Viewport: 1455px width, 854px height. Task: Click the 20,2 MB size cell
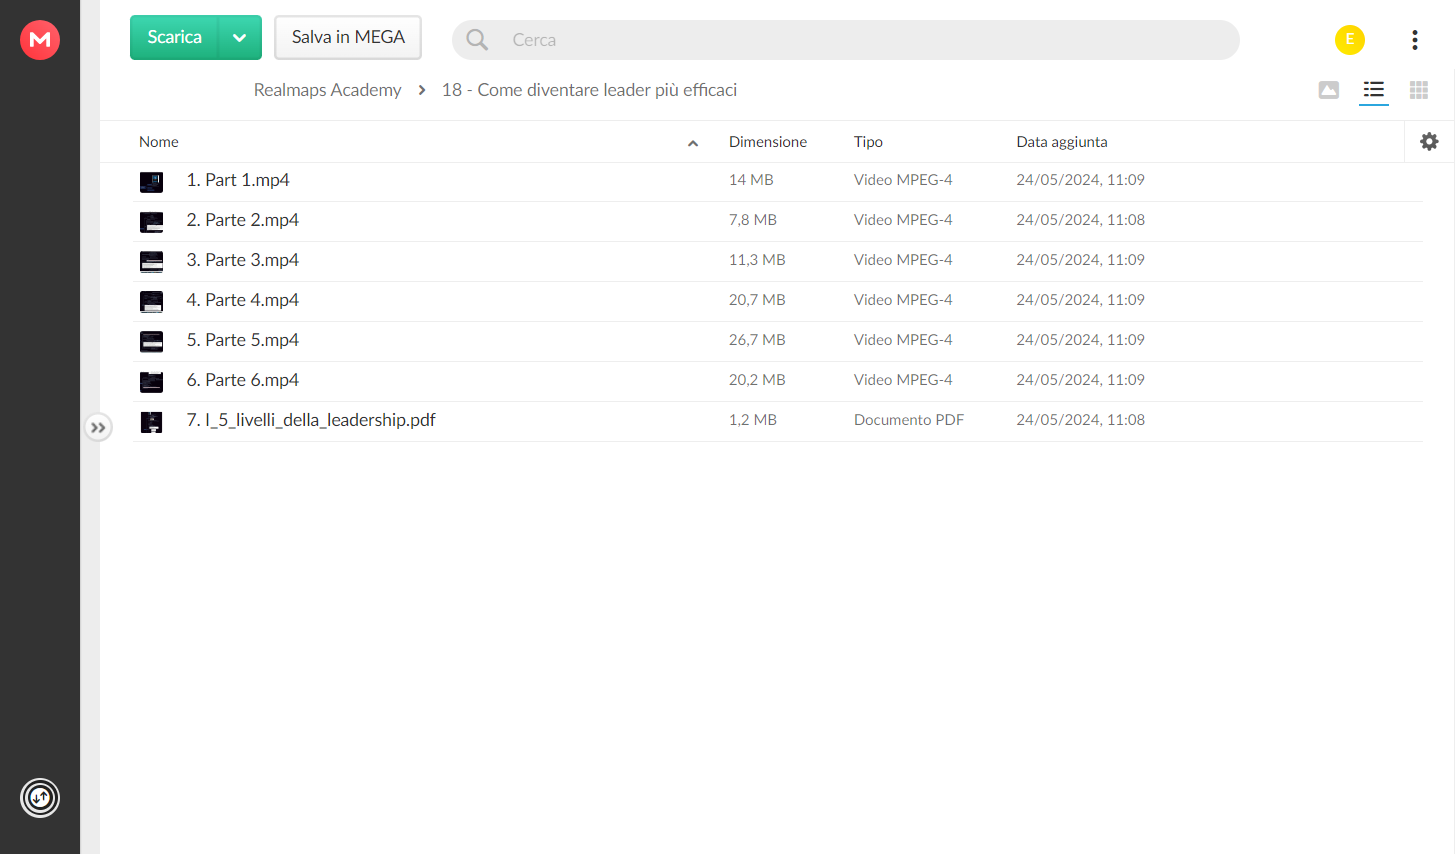coord(757,380)
